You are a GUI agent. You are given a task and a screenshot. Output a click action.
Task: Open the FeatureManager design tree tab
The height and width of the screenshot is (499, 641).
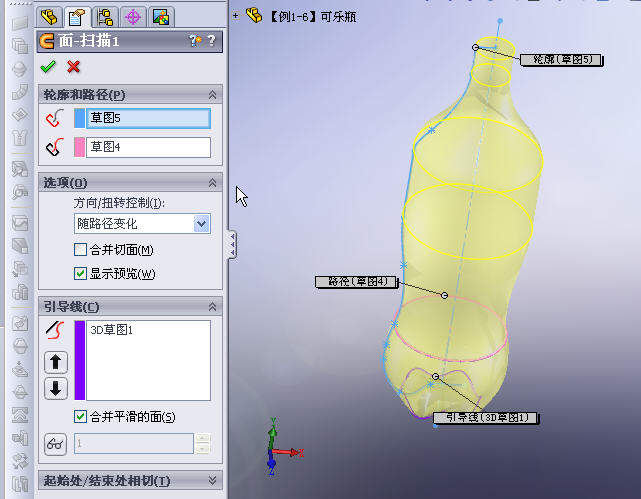tap(49, 17)
